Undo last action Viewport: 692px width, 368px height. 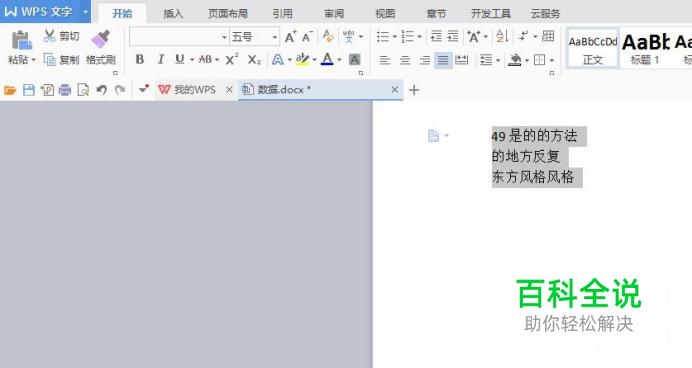[x=102, y=90]
